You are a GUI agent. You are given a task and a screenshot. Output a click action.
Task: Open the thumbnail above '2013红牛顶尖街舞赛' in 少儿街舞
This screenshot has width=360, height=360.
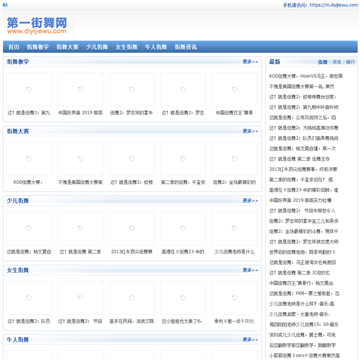(x=132, y=228)
